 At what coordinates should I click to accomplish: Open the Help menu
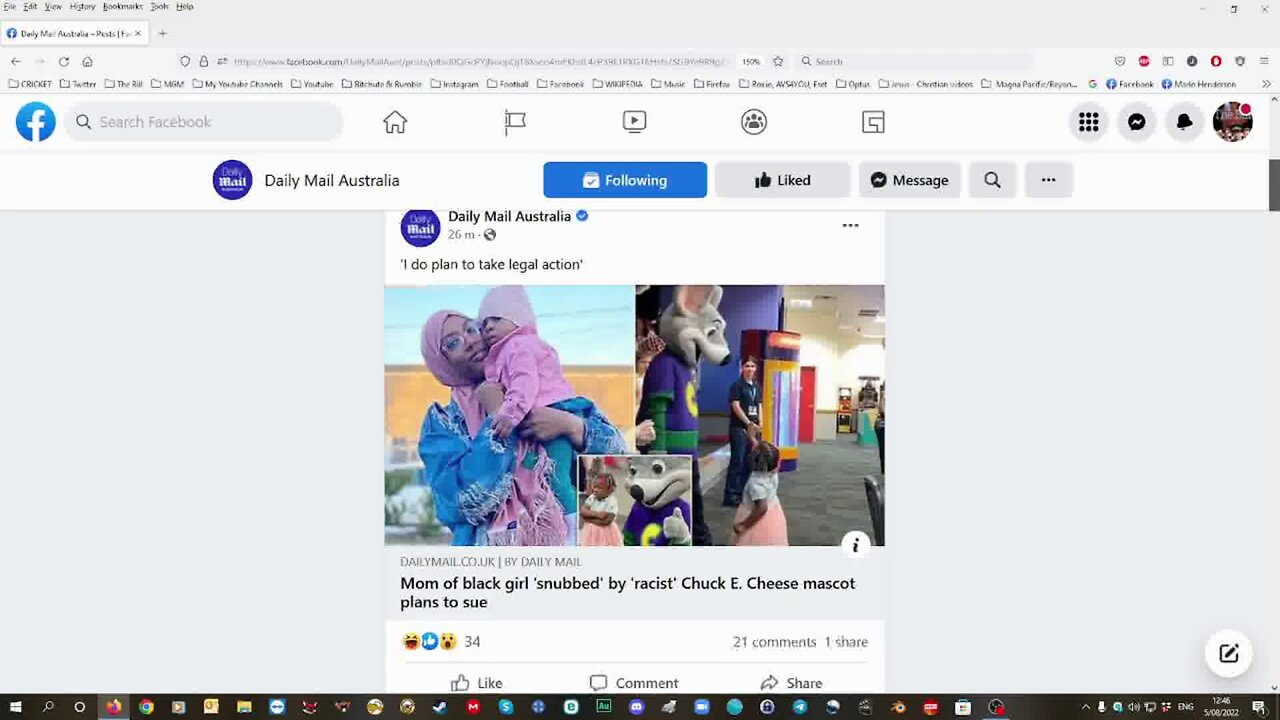point(184,6)
